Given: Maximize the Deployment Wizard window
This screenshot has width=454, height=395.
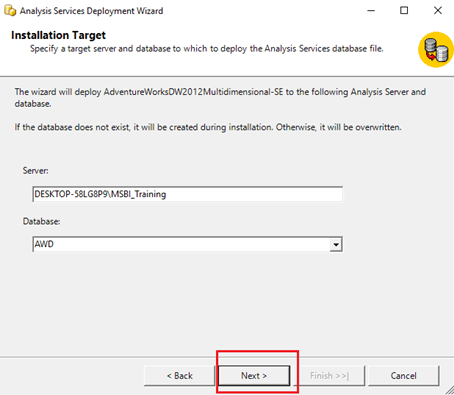Looking at the screenshot, I should [x=404, y=11].
